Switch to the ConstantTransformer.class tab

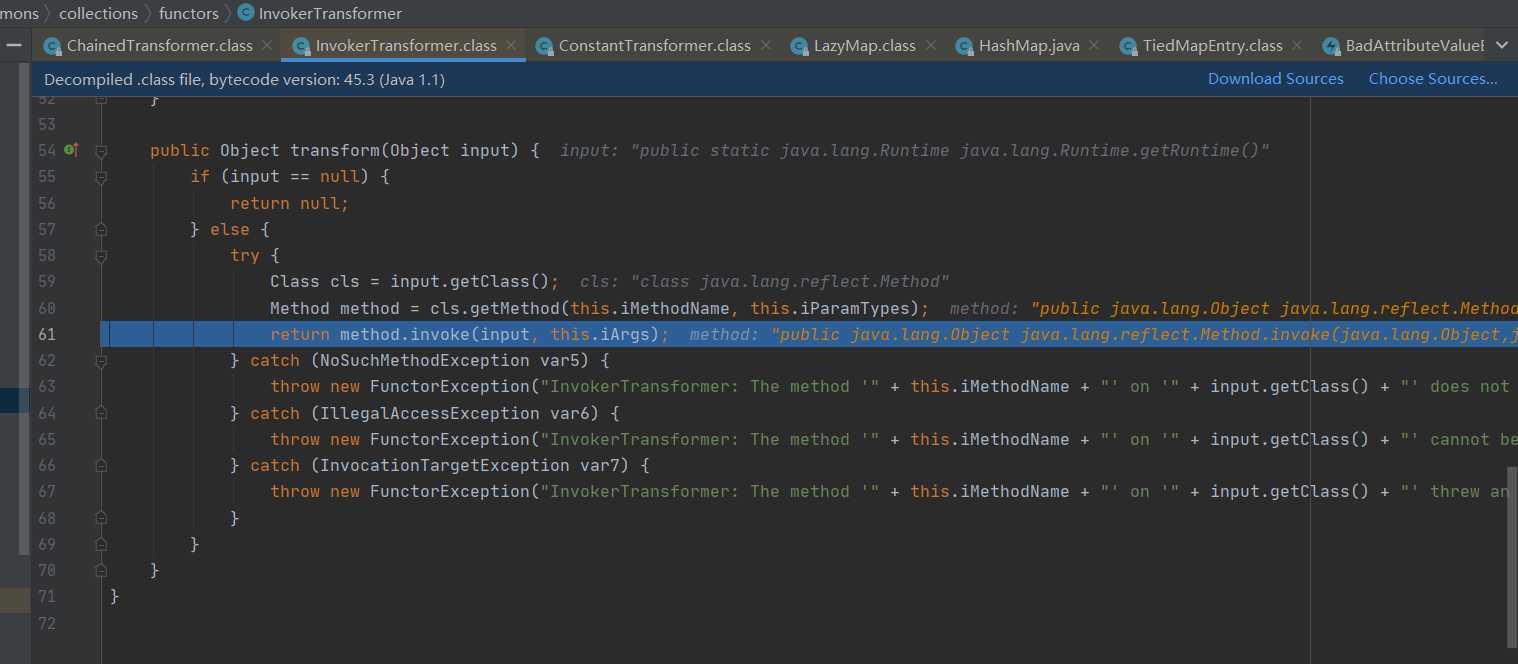click(654, 45)
